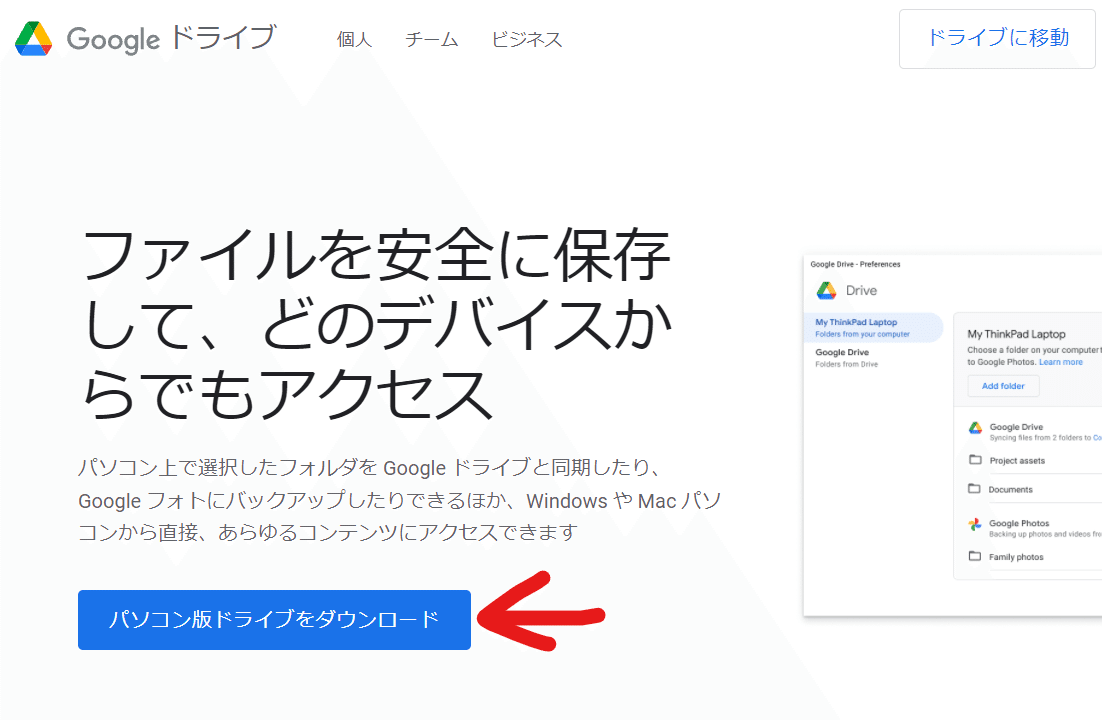Click Documents folder icon
Viewport: 1102px width, 720px height.
tap(974, 489)
